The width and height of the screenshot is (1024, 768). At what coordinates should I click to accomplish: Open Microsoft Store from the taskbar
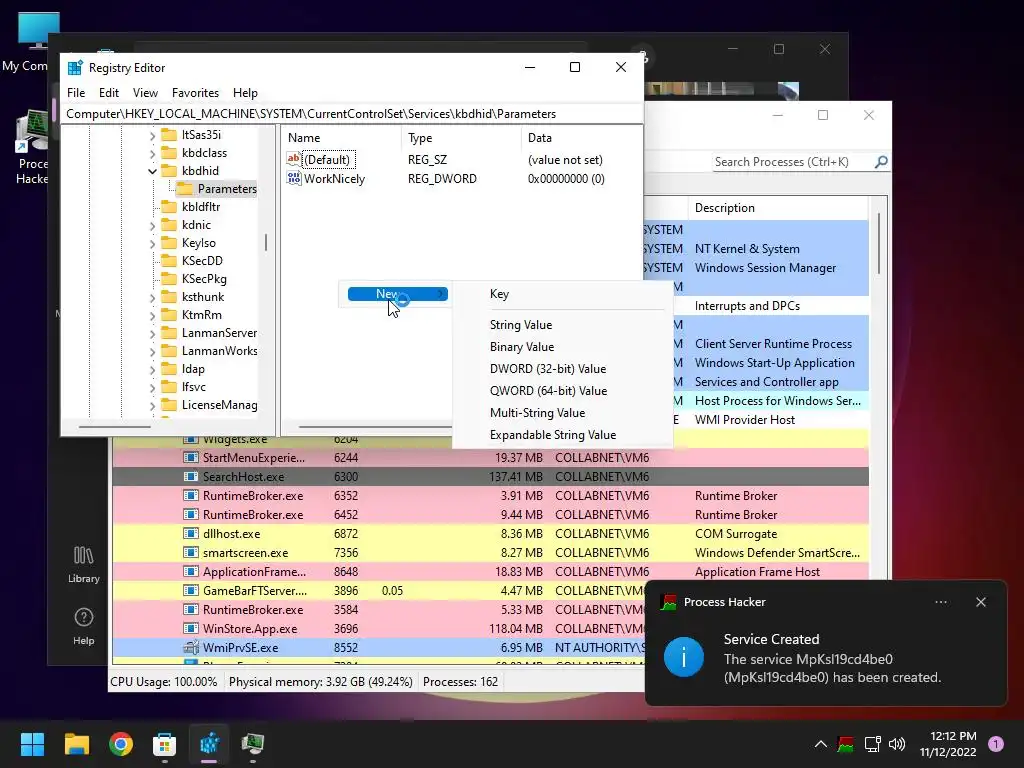click(x=165, y=744)
